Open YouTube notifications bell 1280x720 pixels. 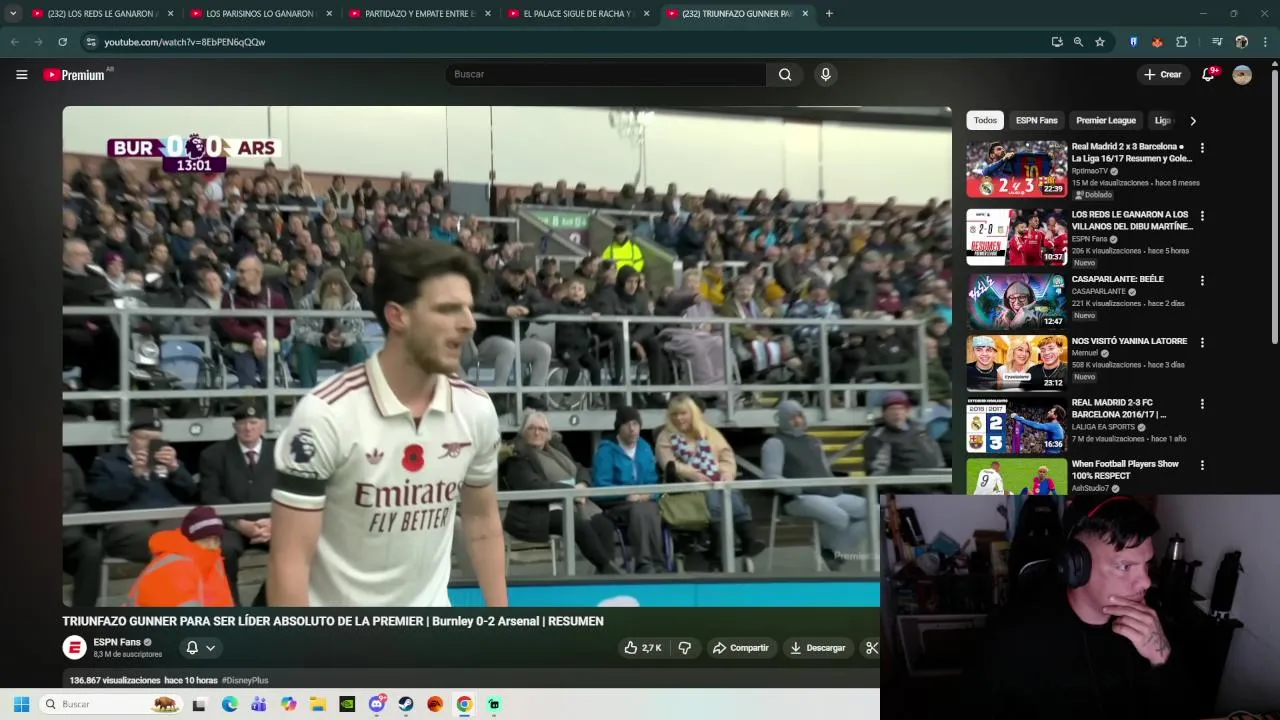click(x=1207, y=74)
